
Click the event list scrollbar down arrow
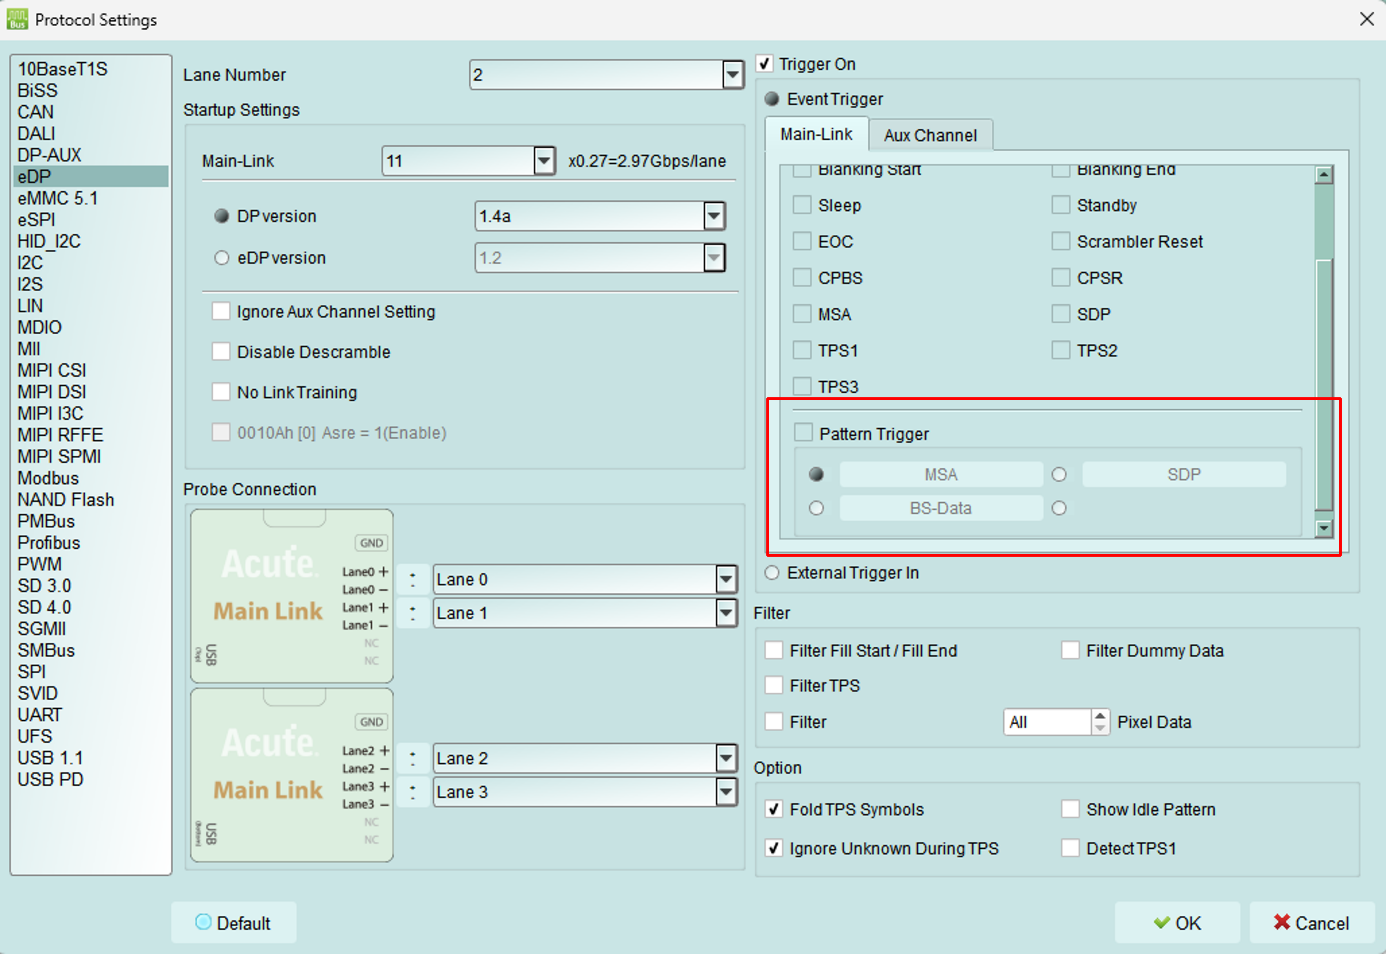[1324, 528]
